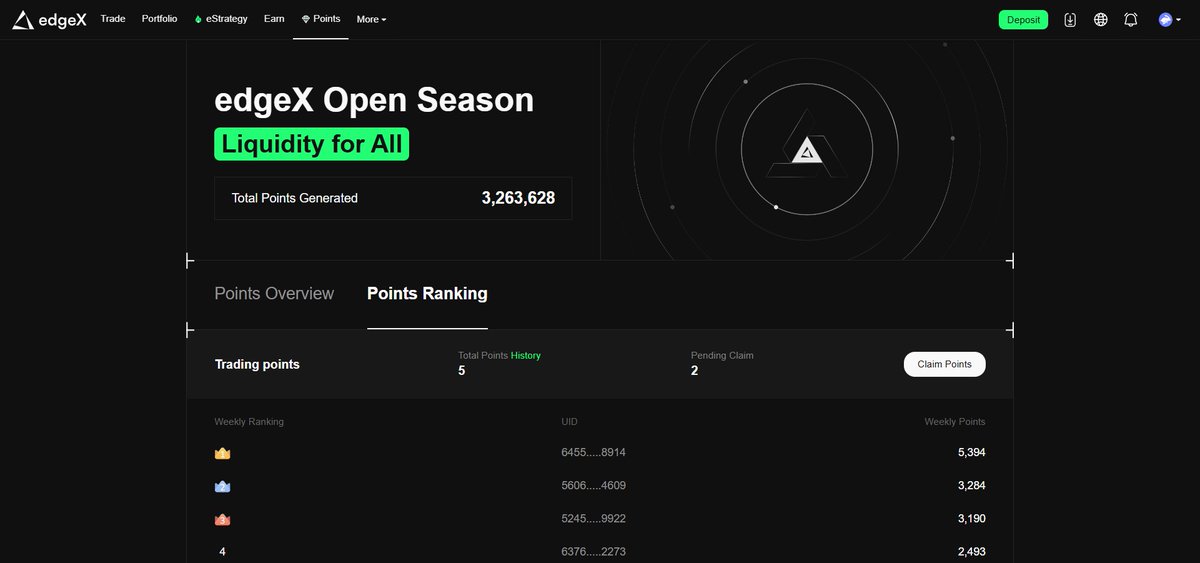Select the Points Ranking tab

pos(427,294)
